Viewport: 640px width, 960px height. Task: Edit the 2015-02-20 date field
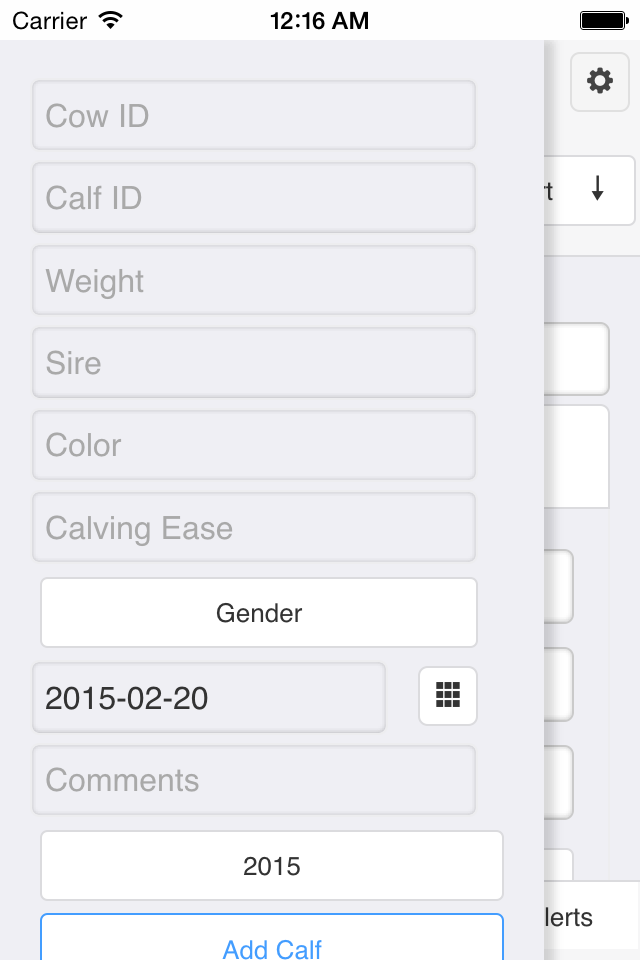point(209,697)
